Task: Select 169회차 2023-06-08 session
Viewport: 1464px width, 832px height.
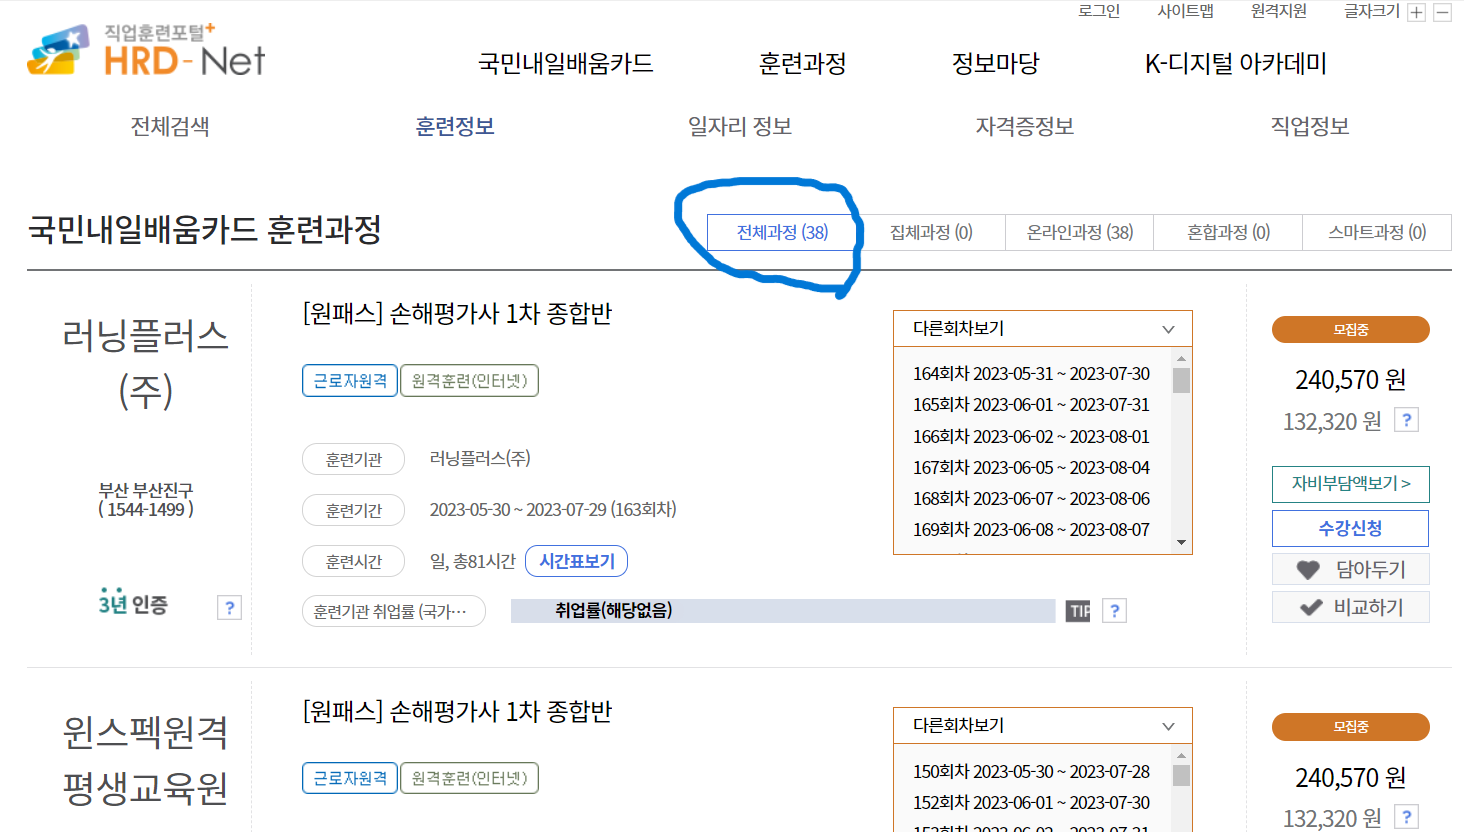Action: coord(1031,530)
